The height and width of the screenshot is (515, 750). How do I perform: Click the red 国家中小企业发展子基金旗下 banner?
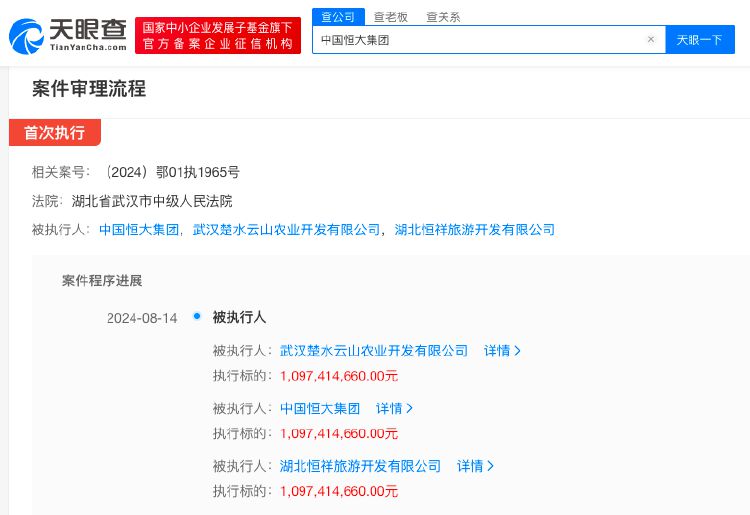point(218,35)
